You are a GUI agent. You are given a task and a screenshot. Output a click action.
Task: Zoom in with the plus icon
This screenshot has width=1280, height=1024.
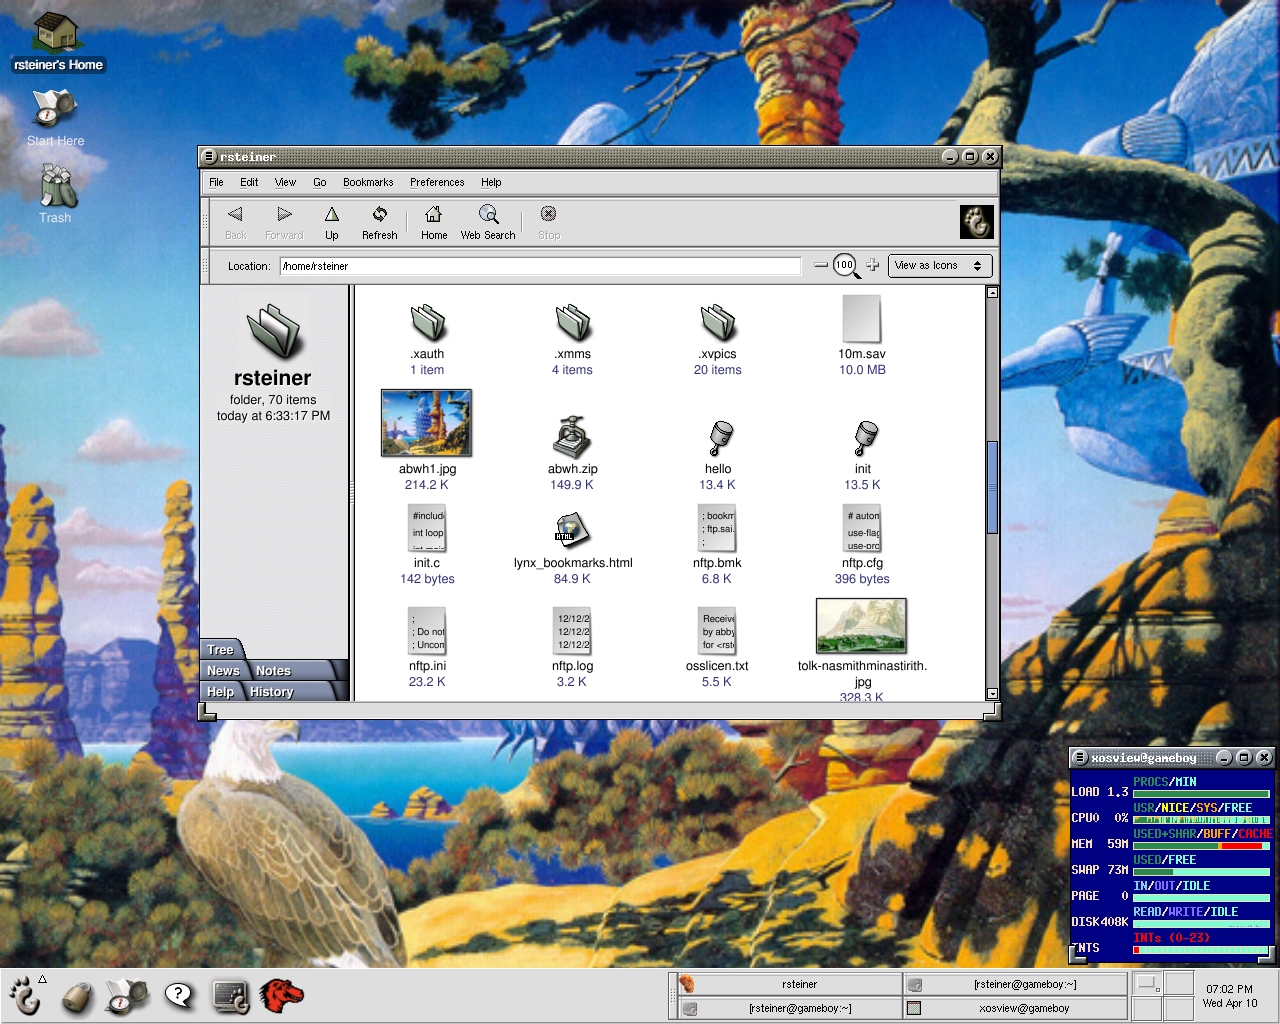873,265
